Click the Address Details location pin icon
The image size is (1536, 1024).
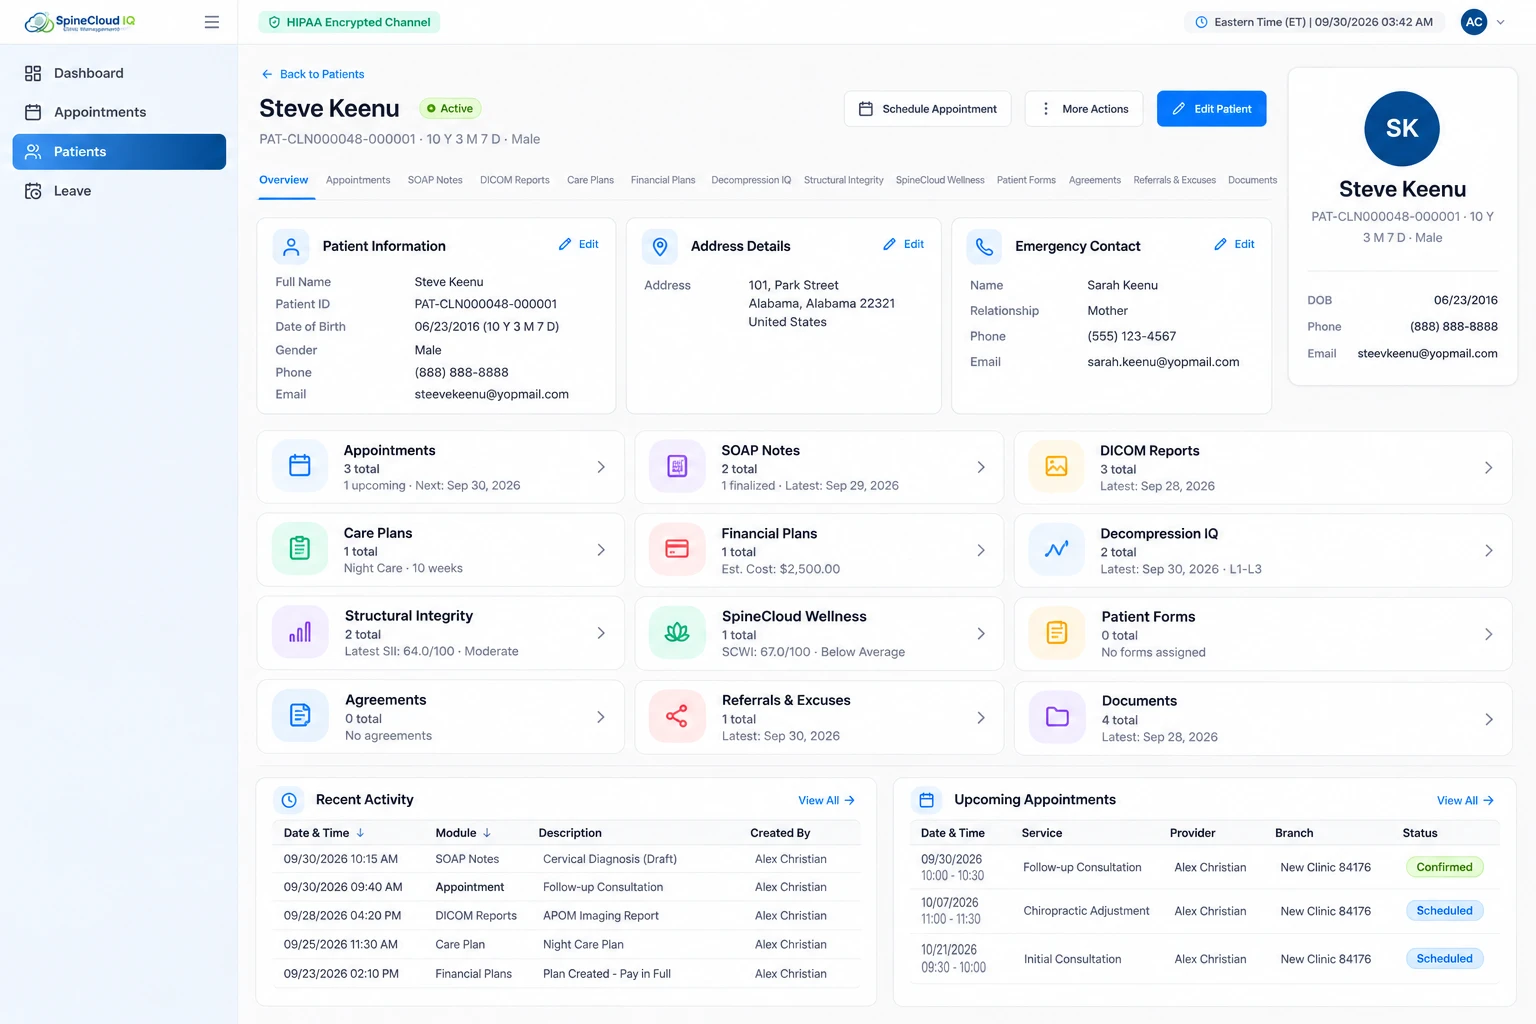660,246
